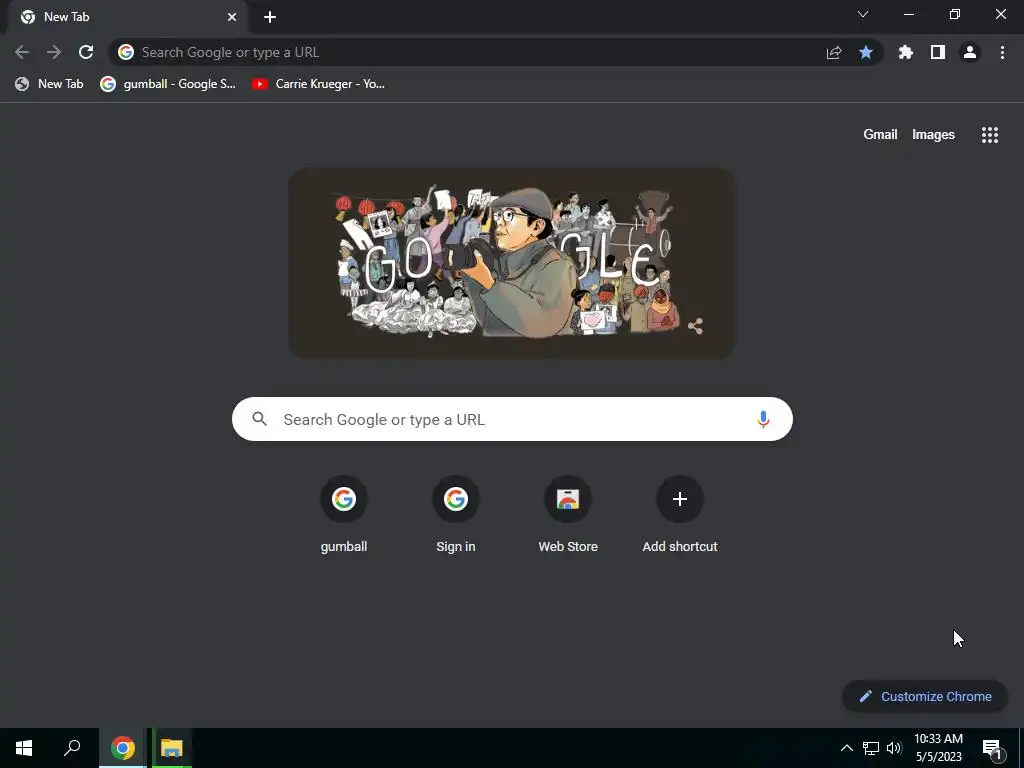Image resolution: width=1024 pixels, height=768 pixels.
Task: Open a new tab with the plus button
Action: click(270, 18)
